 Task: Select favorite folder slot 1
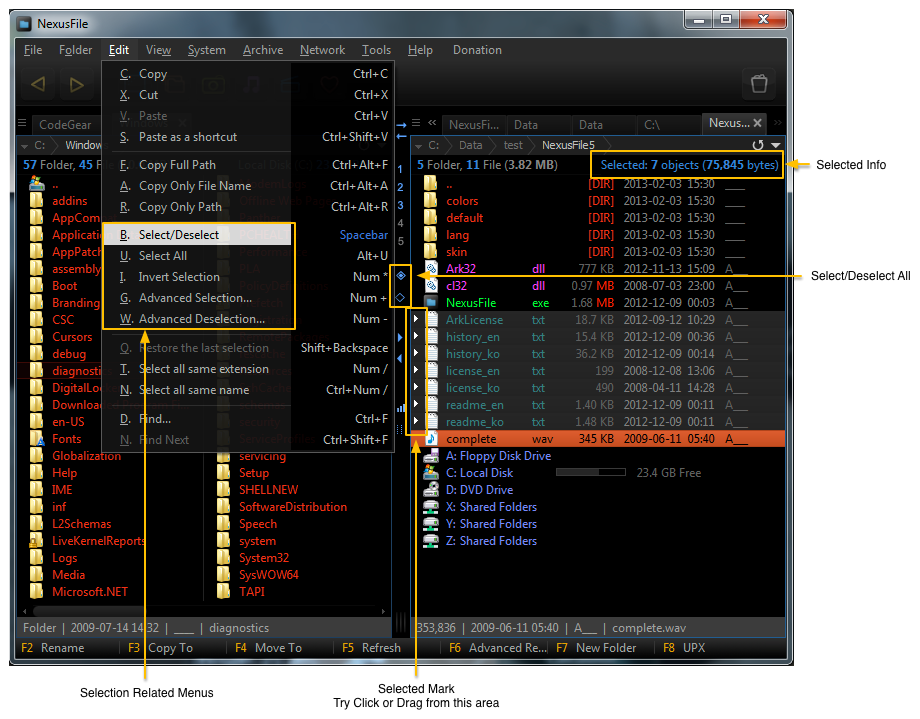point(400,170)
